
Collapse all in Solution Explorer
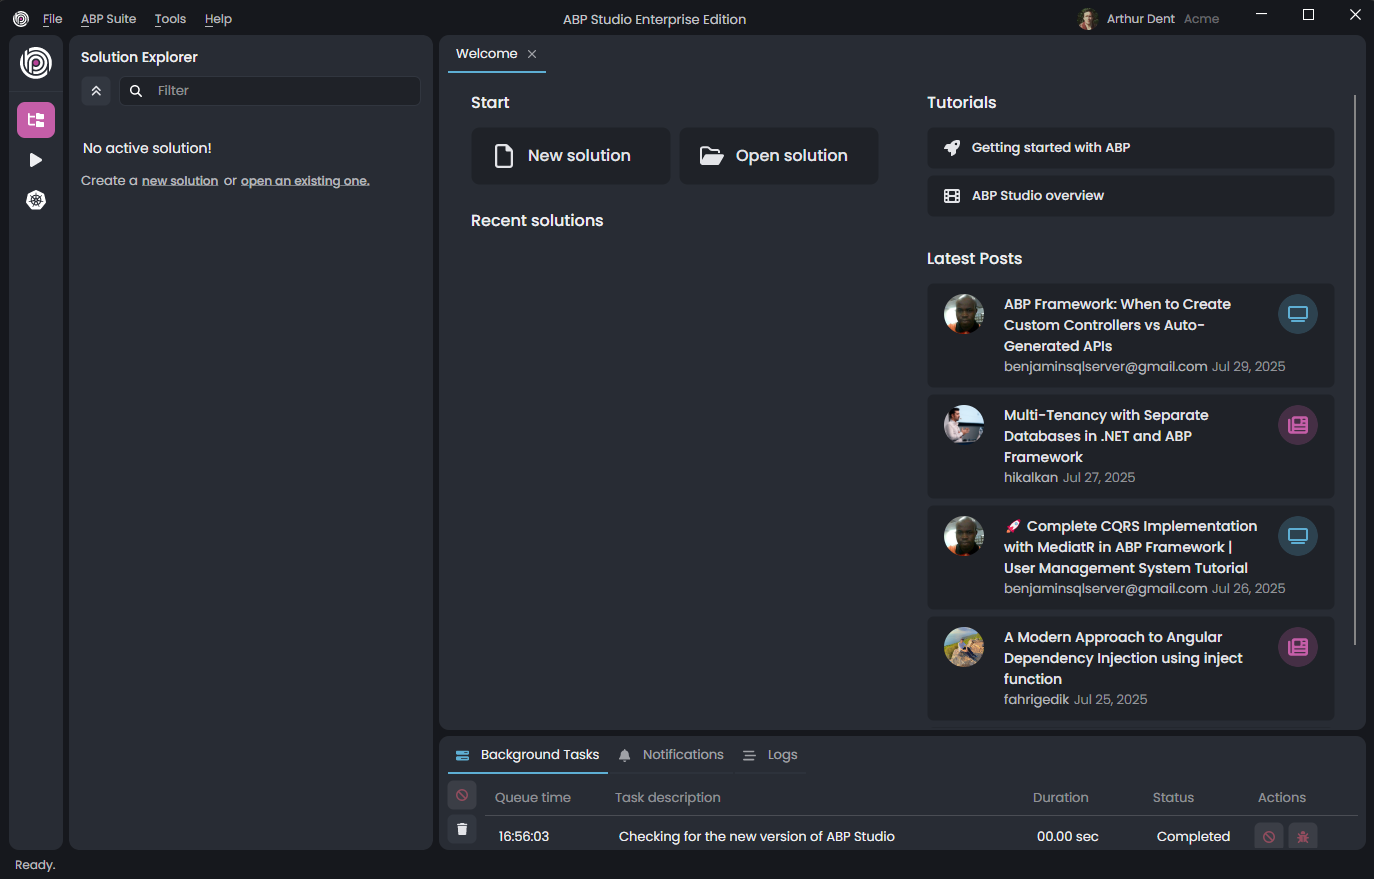[96, 91]
